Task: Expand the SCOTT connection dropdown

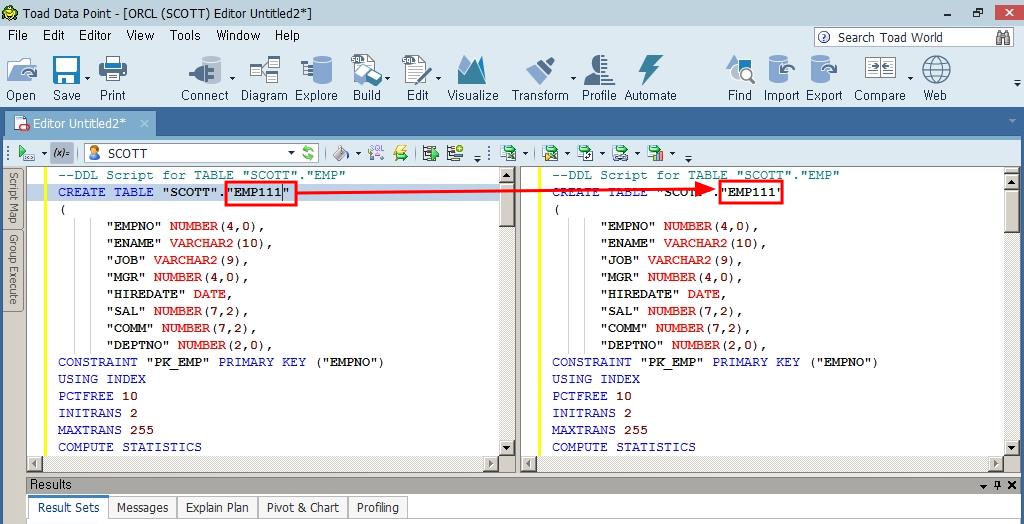Action: pyautogui.click(x=291, y=153)
